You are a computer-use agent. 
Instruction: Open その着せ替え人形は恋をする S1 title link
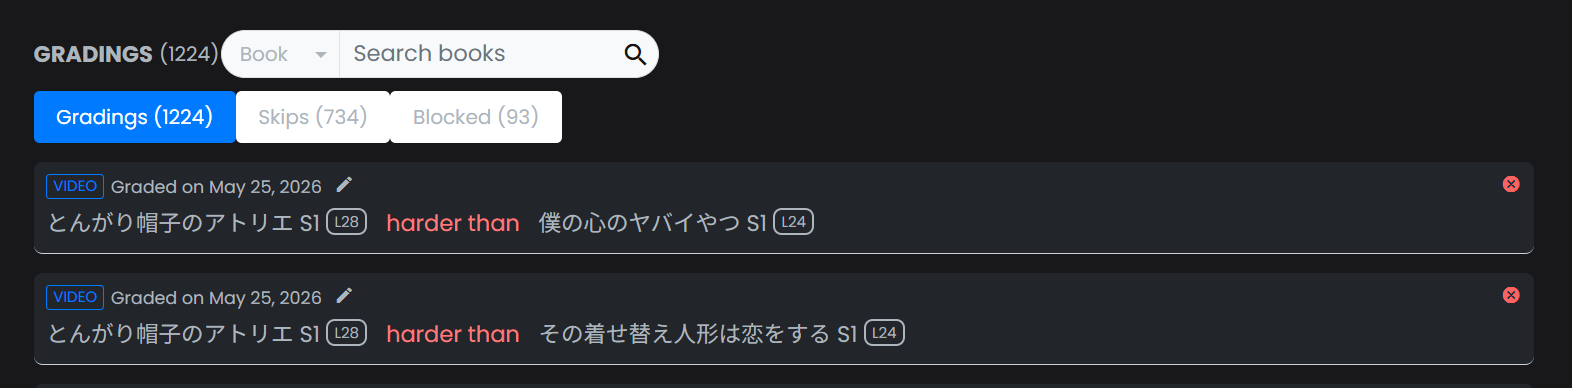(699, 334)
